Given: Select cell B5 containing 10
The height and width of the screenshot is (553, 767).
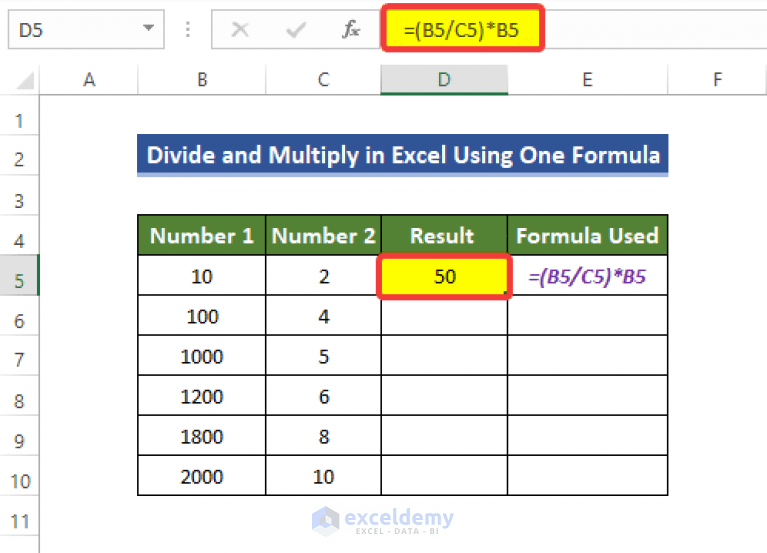Looking at the screenshot, I should tap(202, 276).
